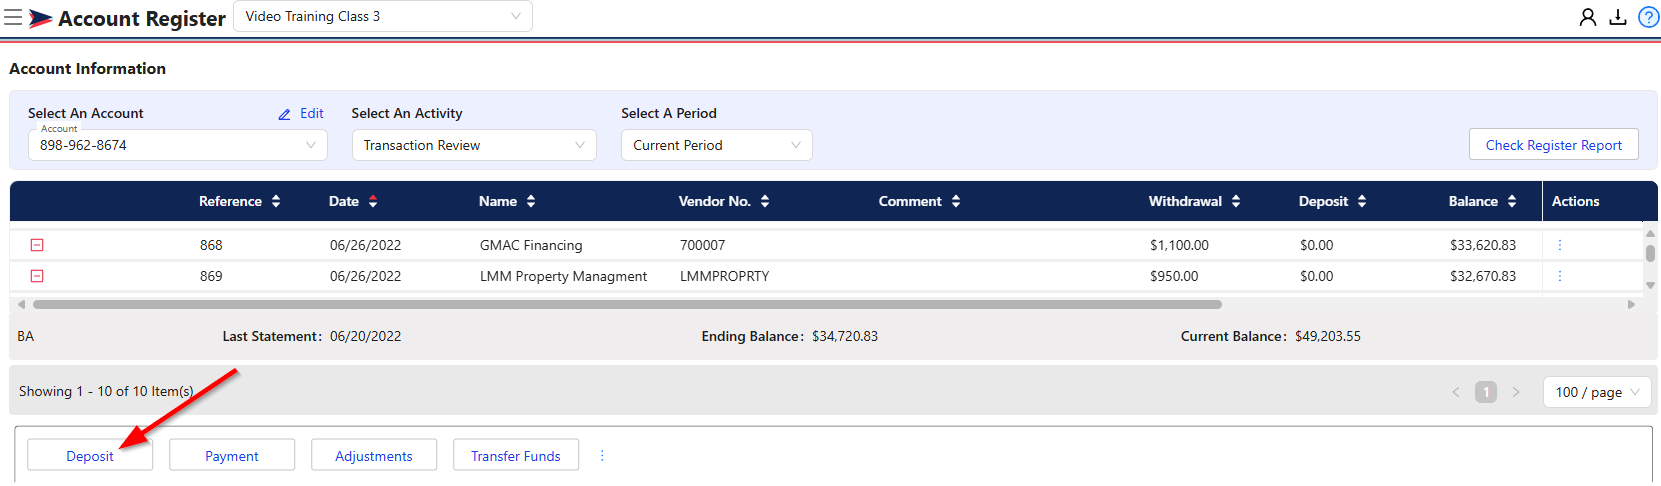Click Current Balance $49,203.55 value

tap(1328, 336)
